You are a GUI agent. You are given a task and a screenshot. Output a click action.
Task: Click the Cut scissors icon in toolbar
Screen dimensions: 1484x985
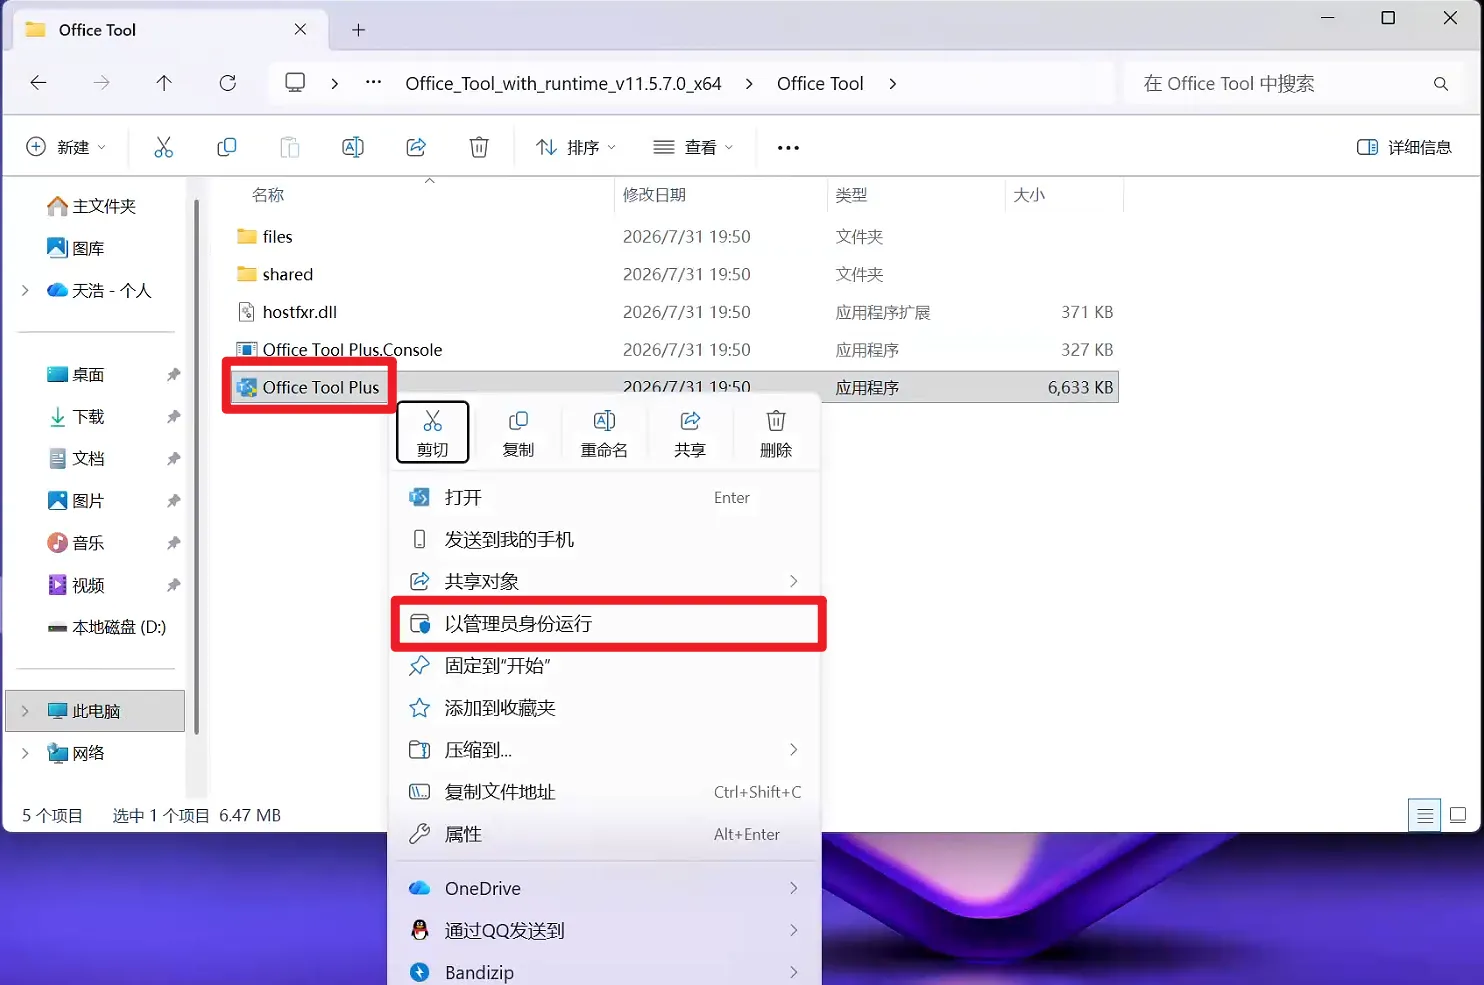pyautogui.click(x=164, y=147)
